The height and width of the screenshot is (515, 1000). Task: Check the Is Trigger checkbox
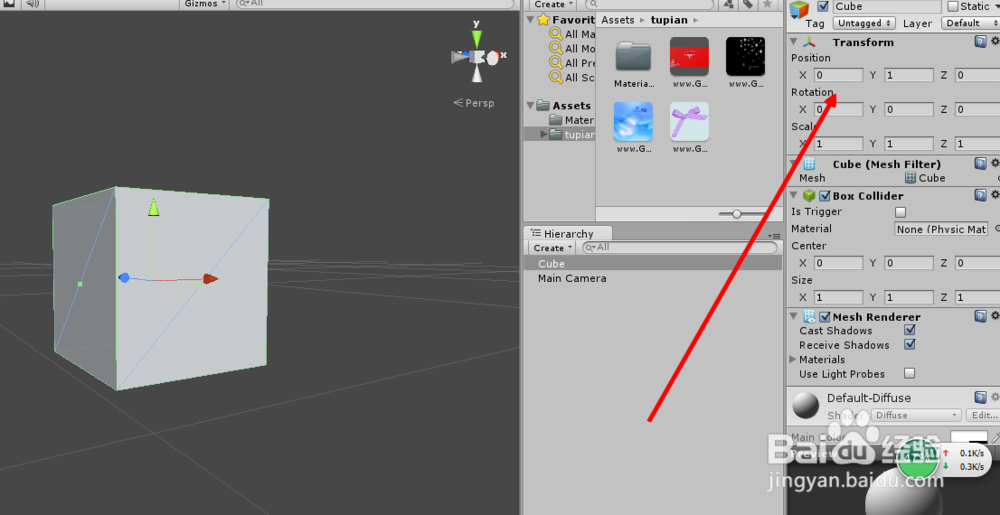pos(901,212)
